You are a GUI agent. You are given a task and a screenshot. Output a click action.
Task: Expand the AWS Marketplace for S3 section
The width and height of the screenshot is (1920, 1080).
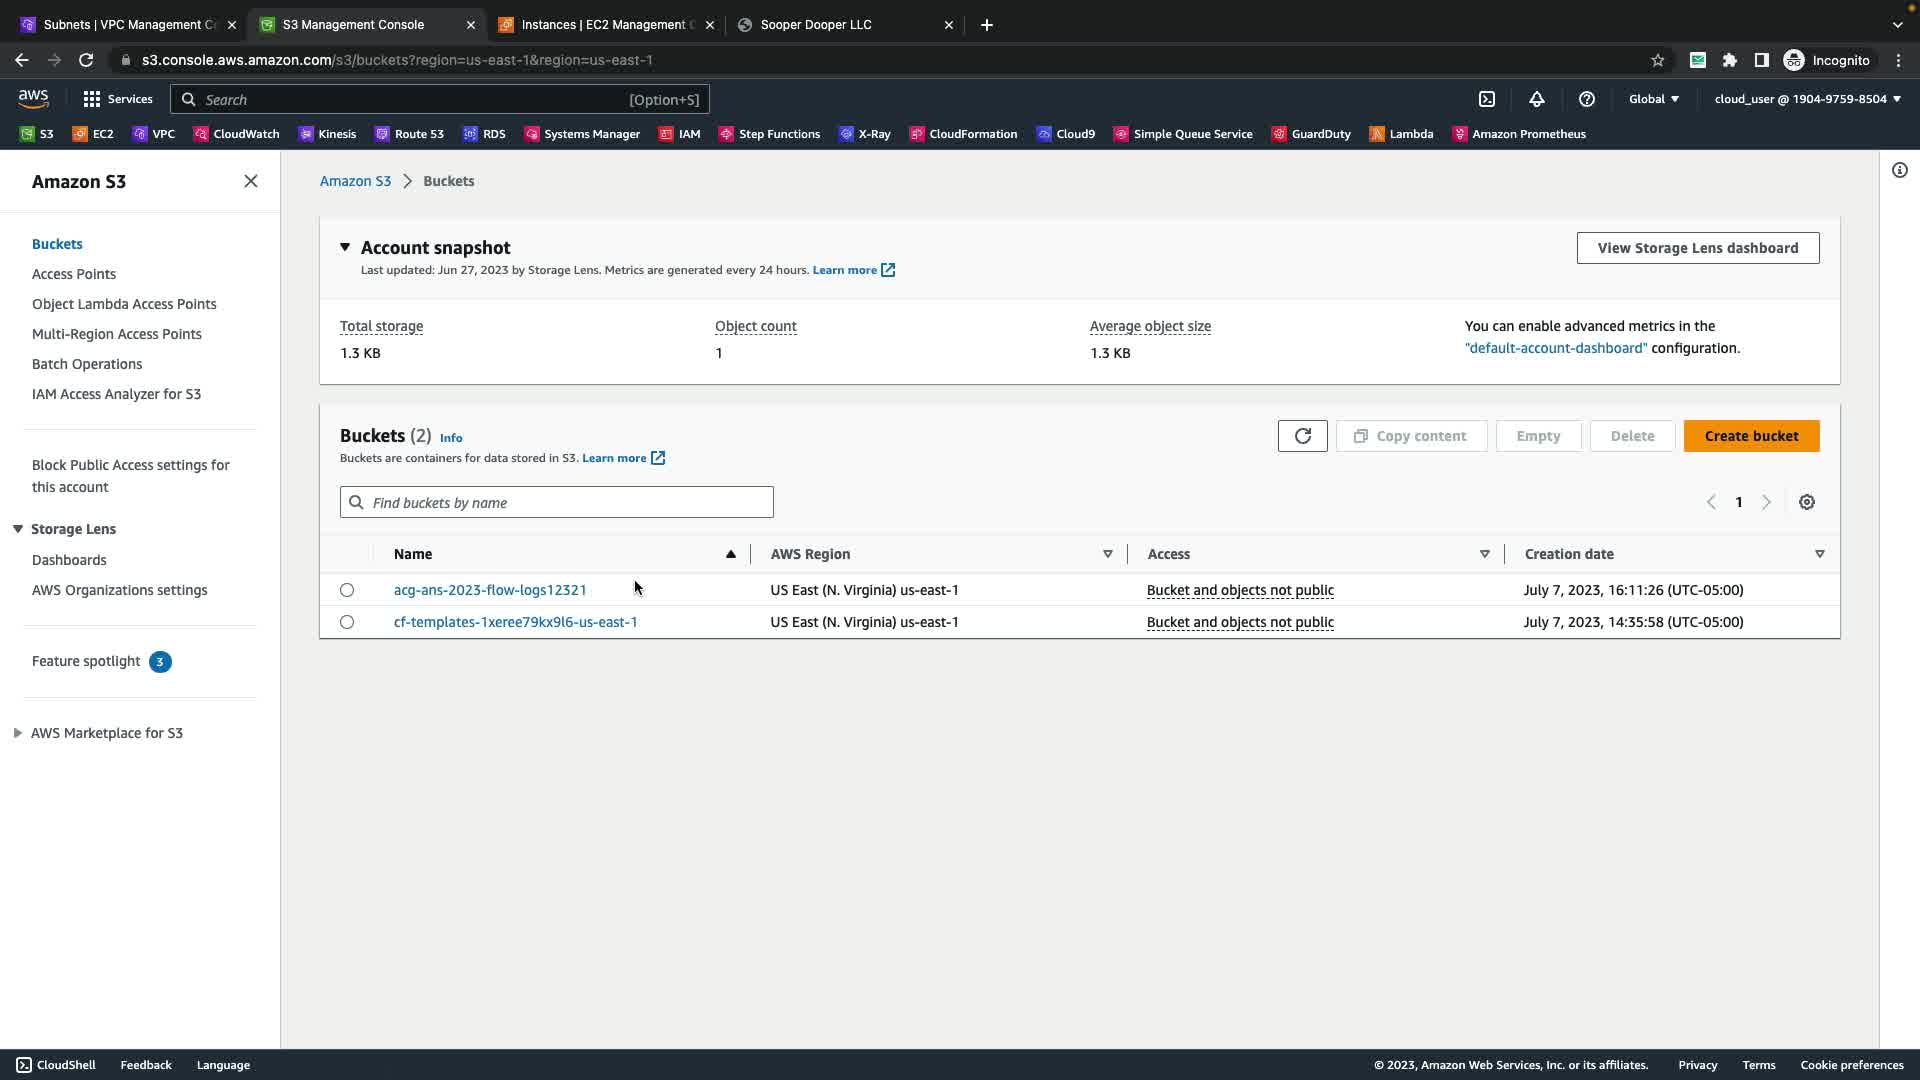coord(18,733)
